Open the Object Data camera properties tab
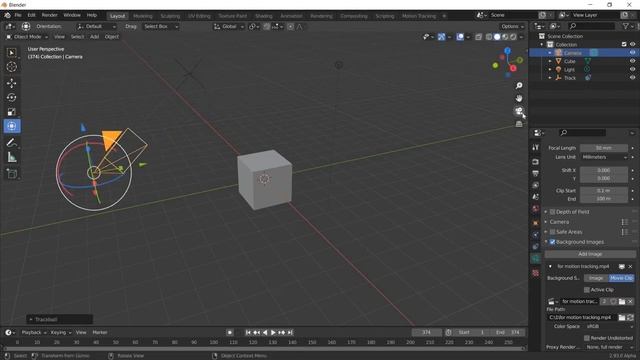This screenshot has width=640, height=360. [x=536, y=258]
